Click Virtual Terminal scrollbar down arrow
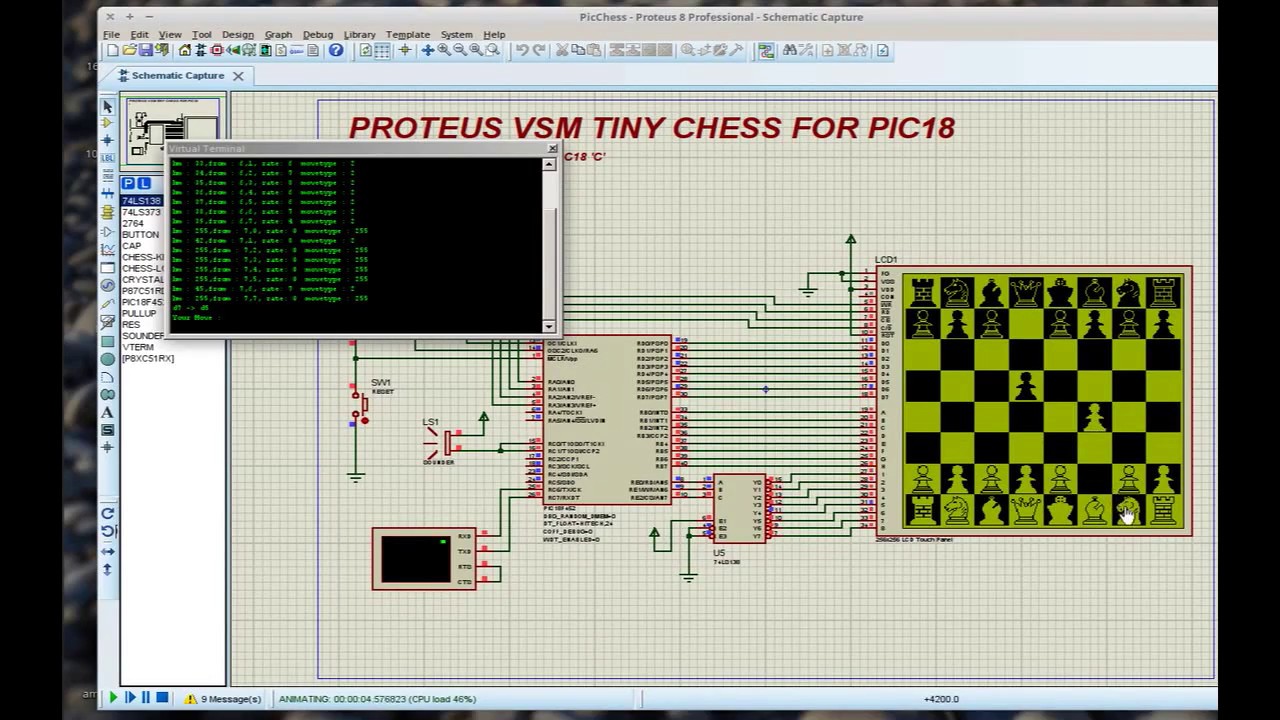The height and width of the screenshot is (720, 1280). [549, 326]
